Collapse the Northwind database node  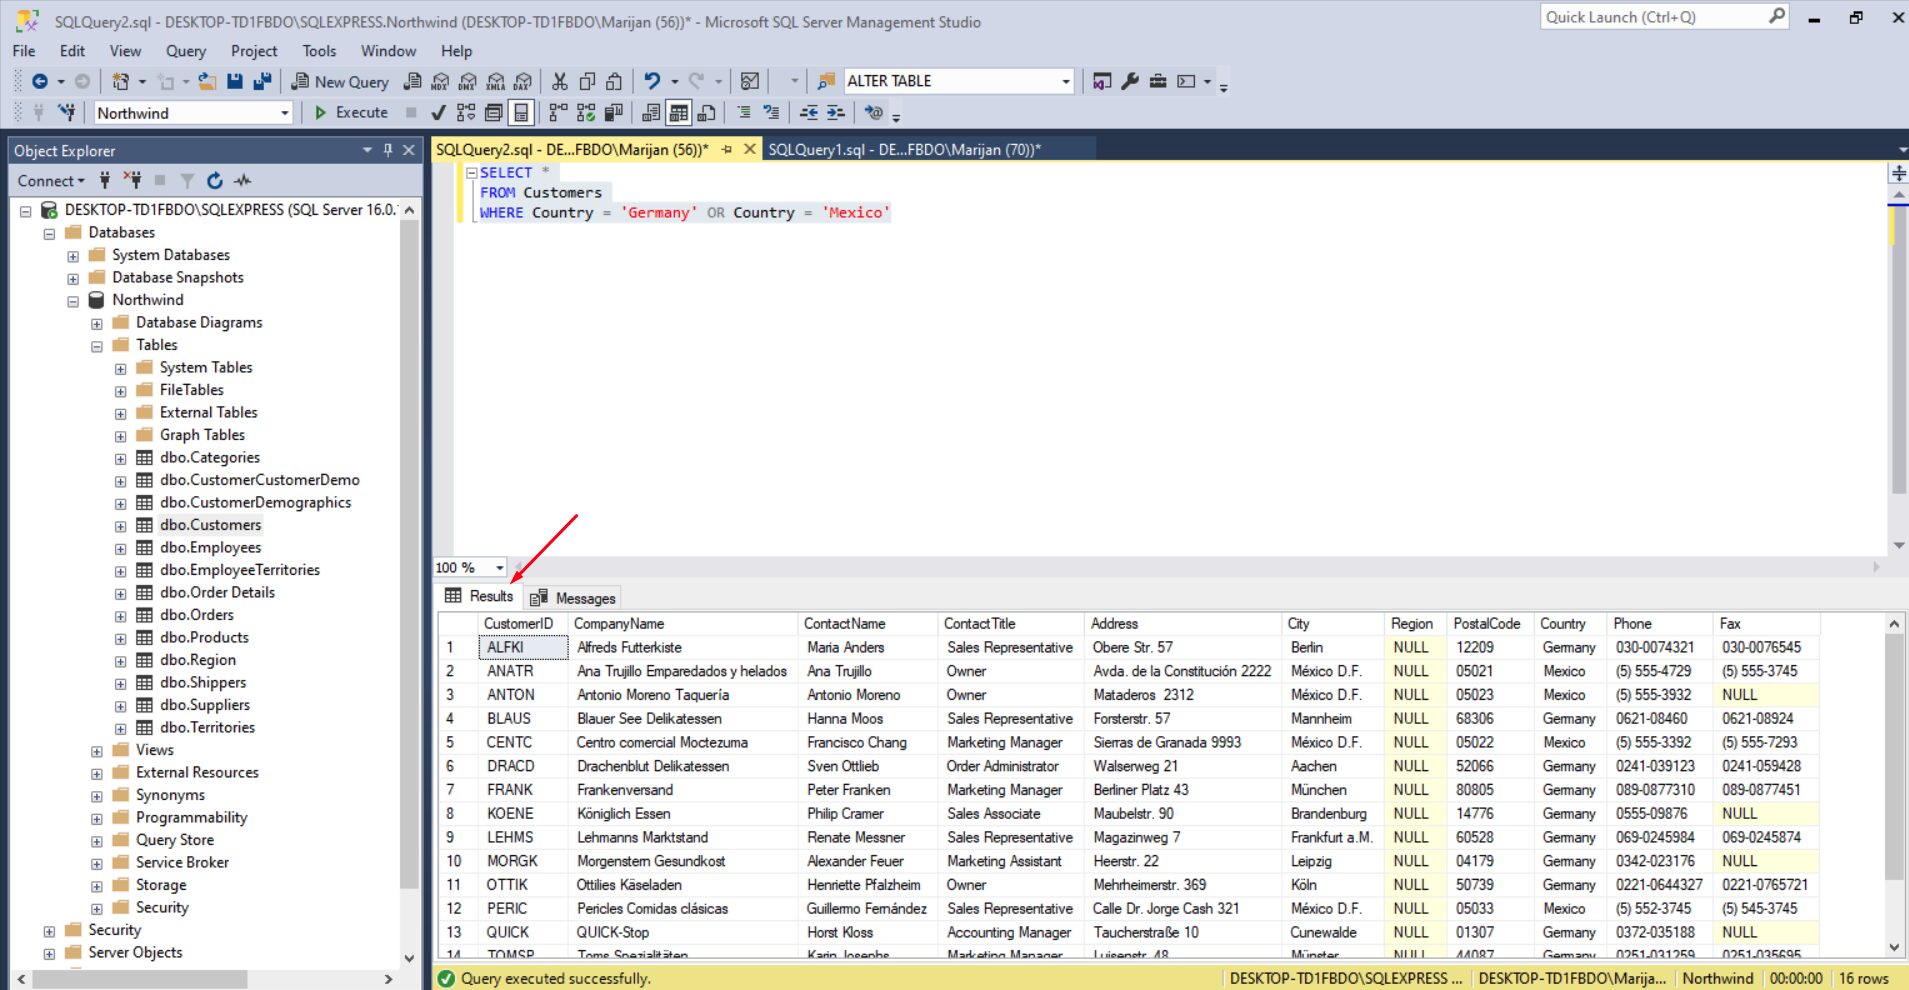click(73, 301)
